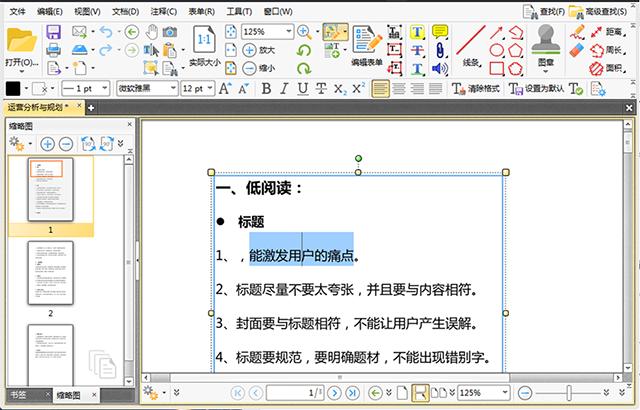Click the 查找(F) find button

(x=544, y=11)
